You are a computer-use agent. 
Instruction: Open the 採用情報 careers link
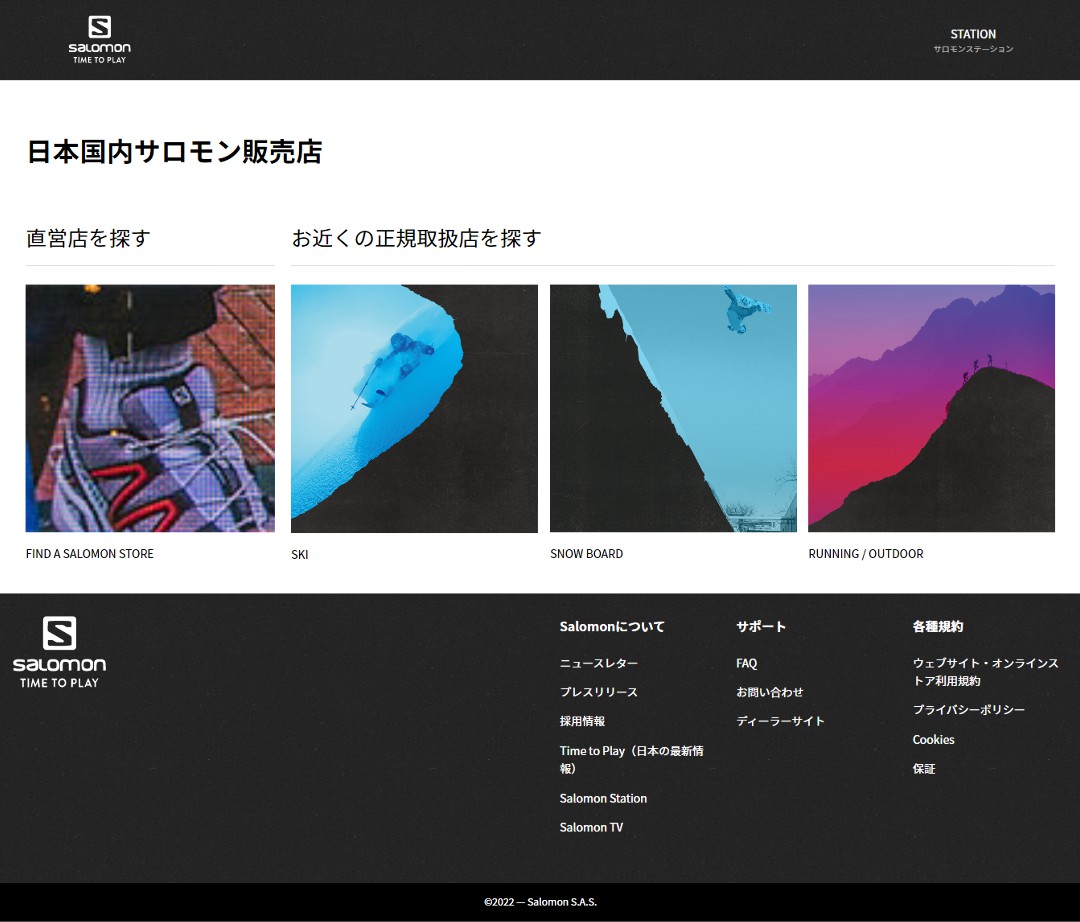582,721
